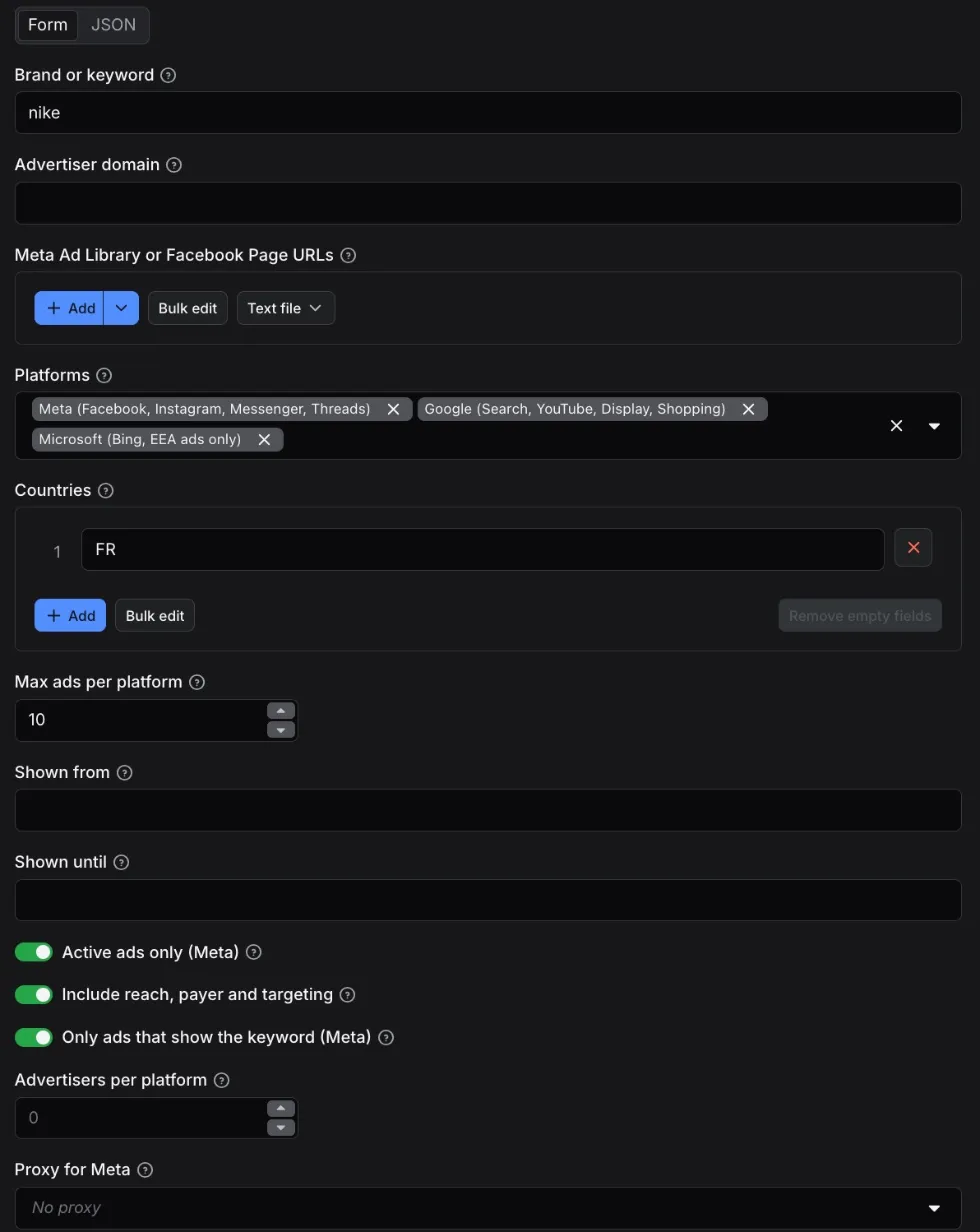Open help icon for Platforms
980x1232 pixels.
point(104,375)
